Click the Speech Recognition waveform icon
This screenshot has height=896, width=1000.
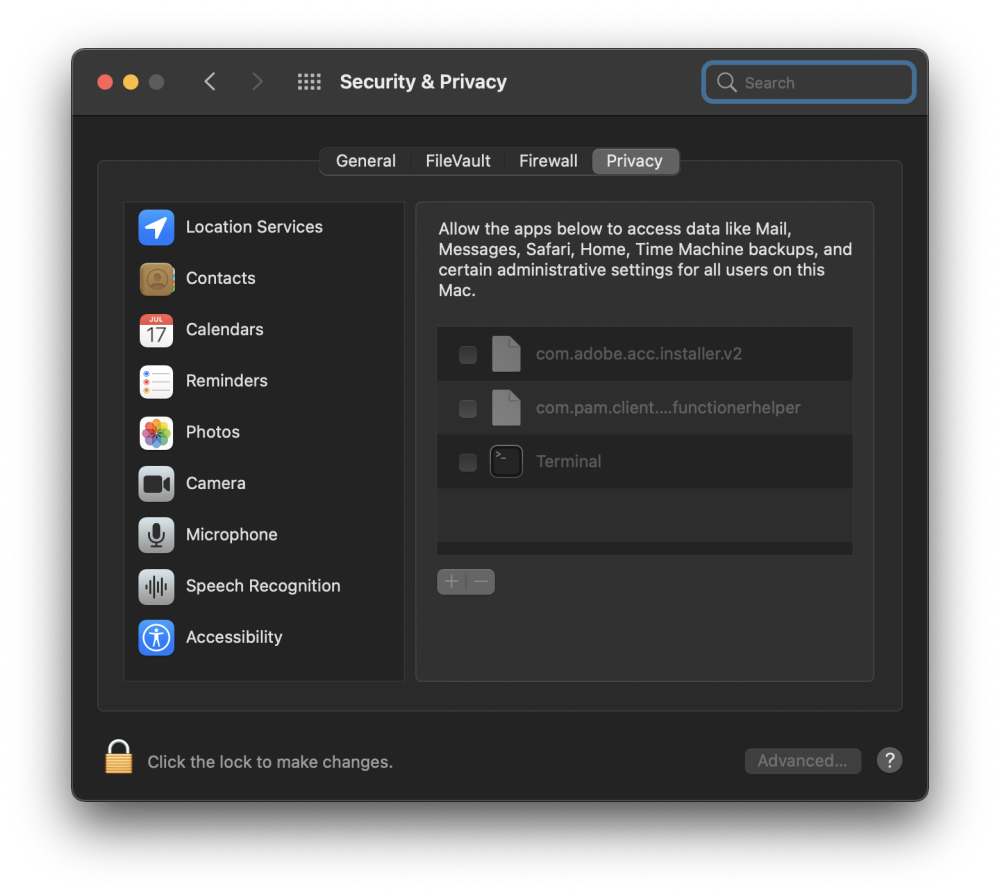point(156,586)
